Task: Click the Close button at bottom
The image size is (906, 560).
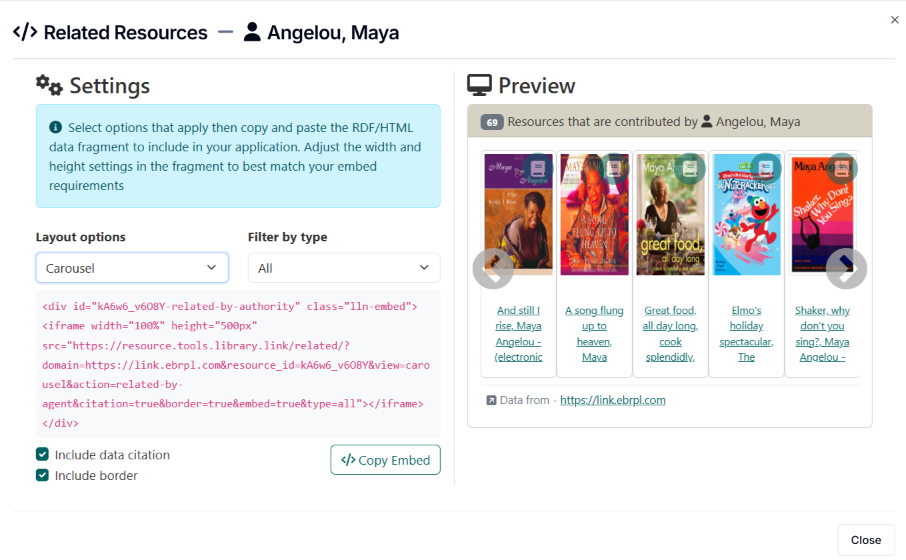Action: [865, 540]
